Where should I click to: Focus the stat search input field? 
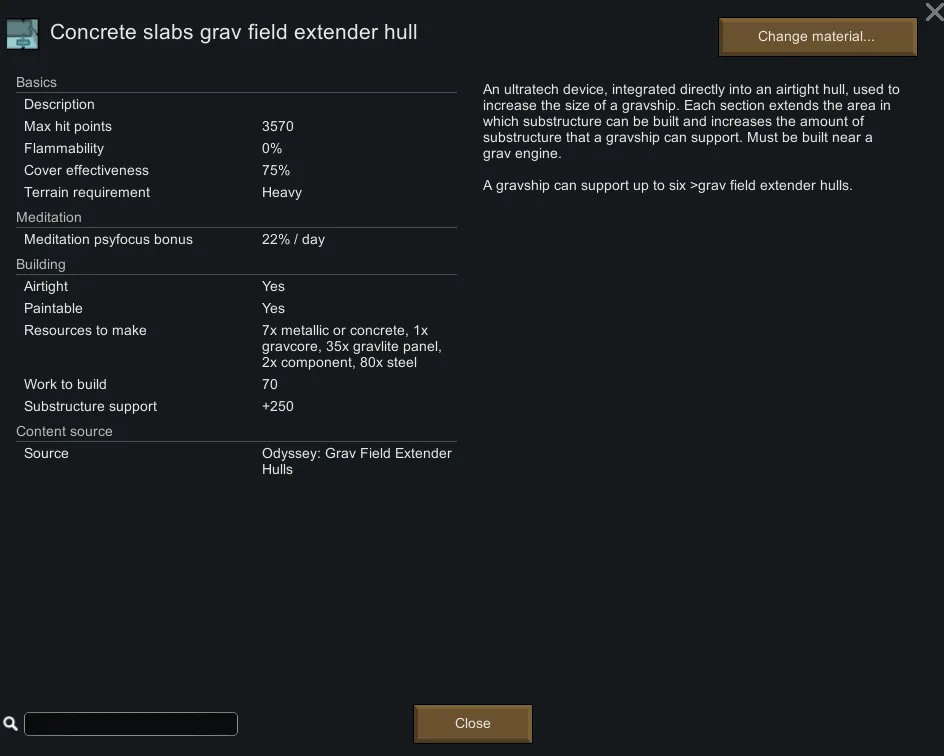click(131, 723)
